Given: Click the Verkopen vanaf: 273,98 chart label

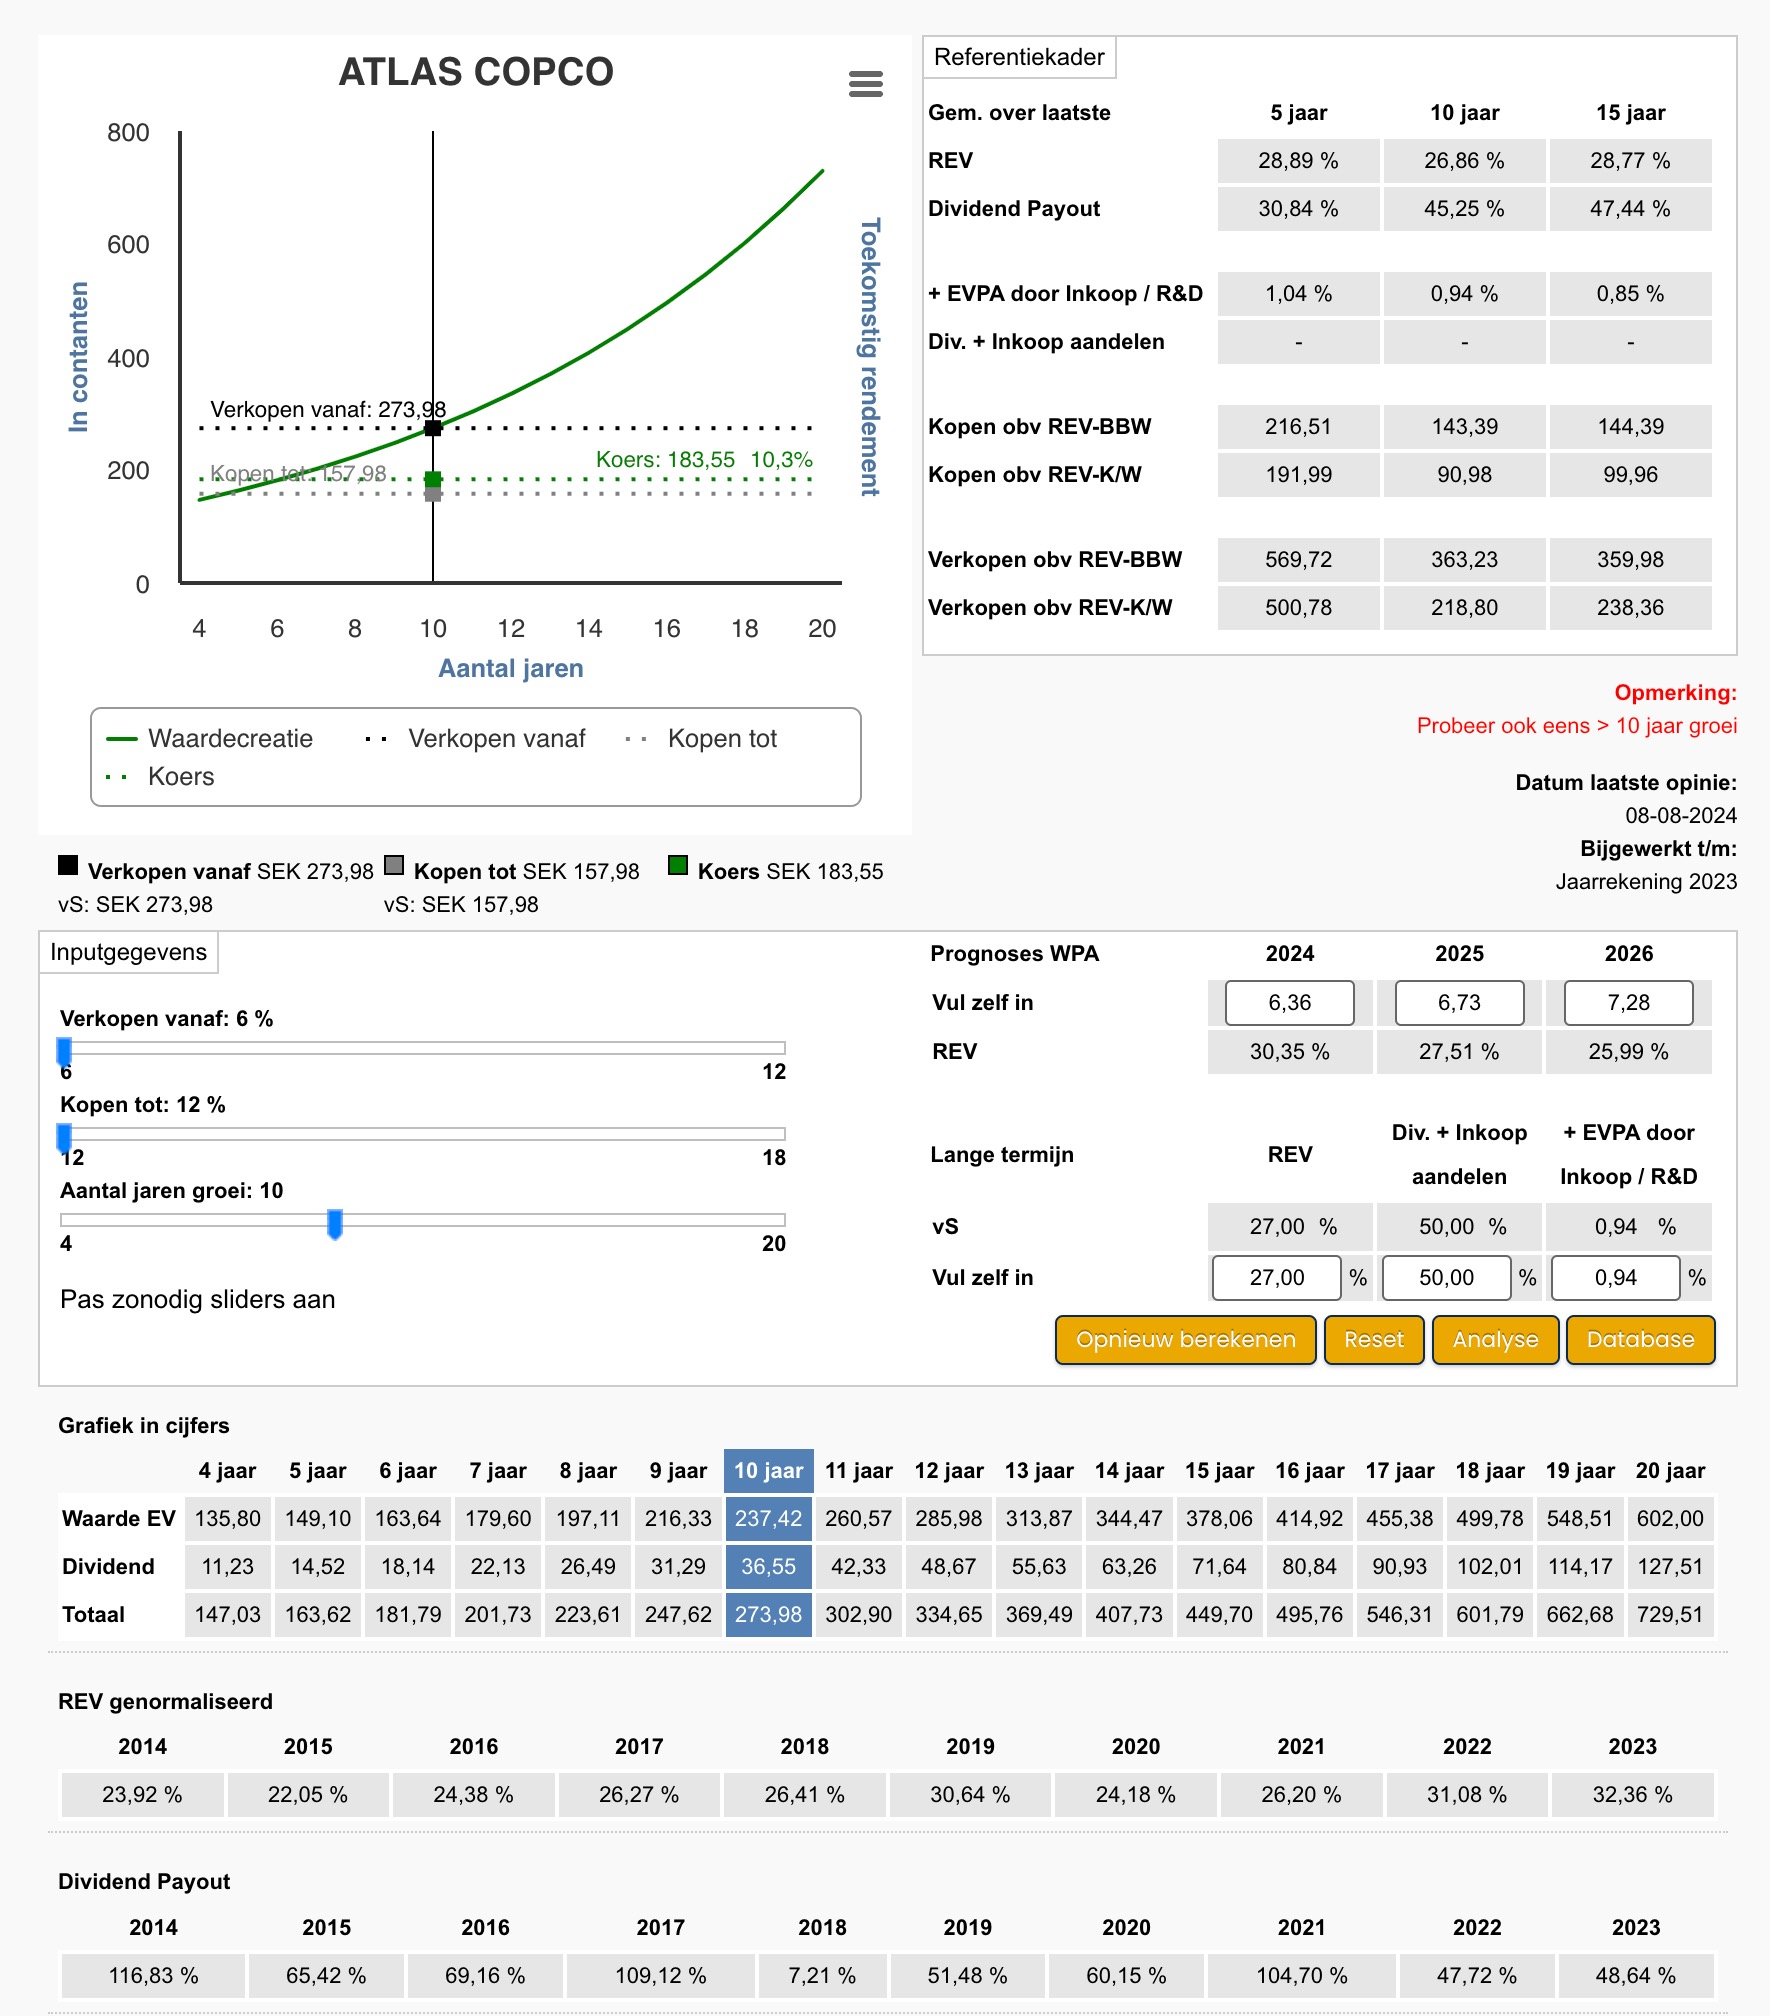Looking at the screenshot, I should click(x=328, y=410).
